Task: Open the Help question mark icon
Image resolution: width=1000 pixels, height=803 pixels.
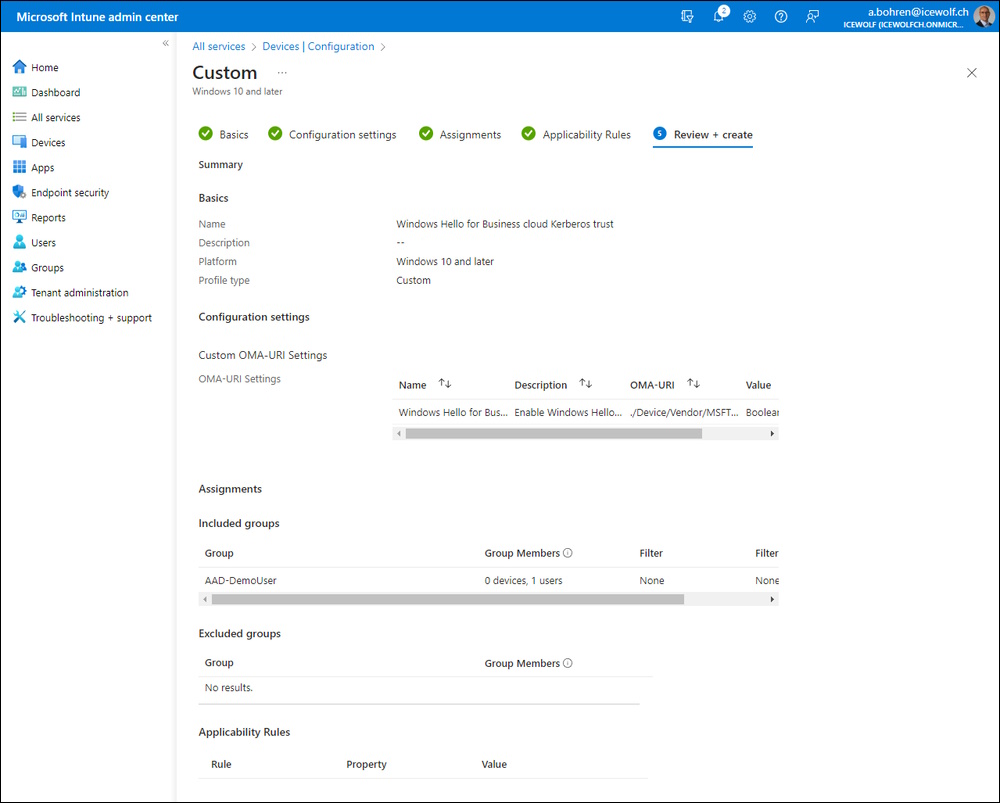Action: 781,17
